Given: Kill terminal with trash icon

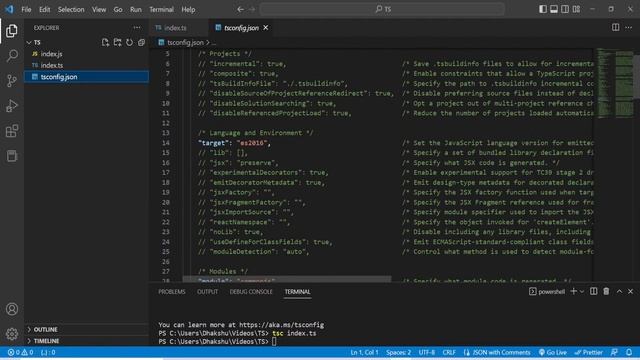Looking at the screenshot, I should (606, 291).
